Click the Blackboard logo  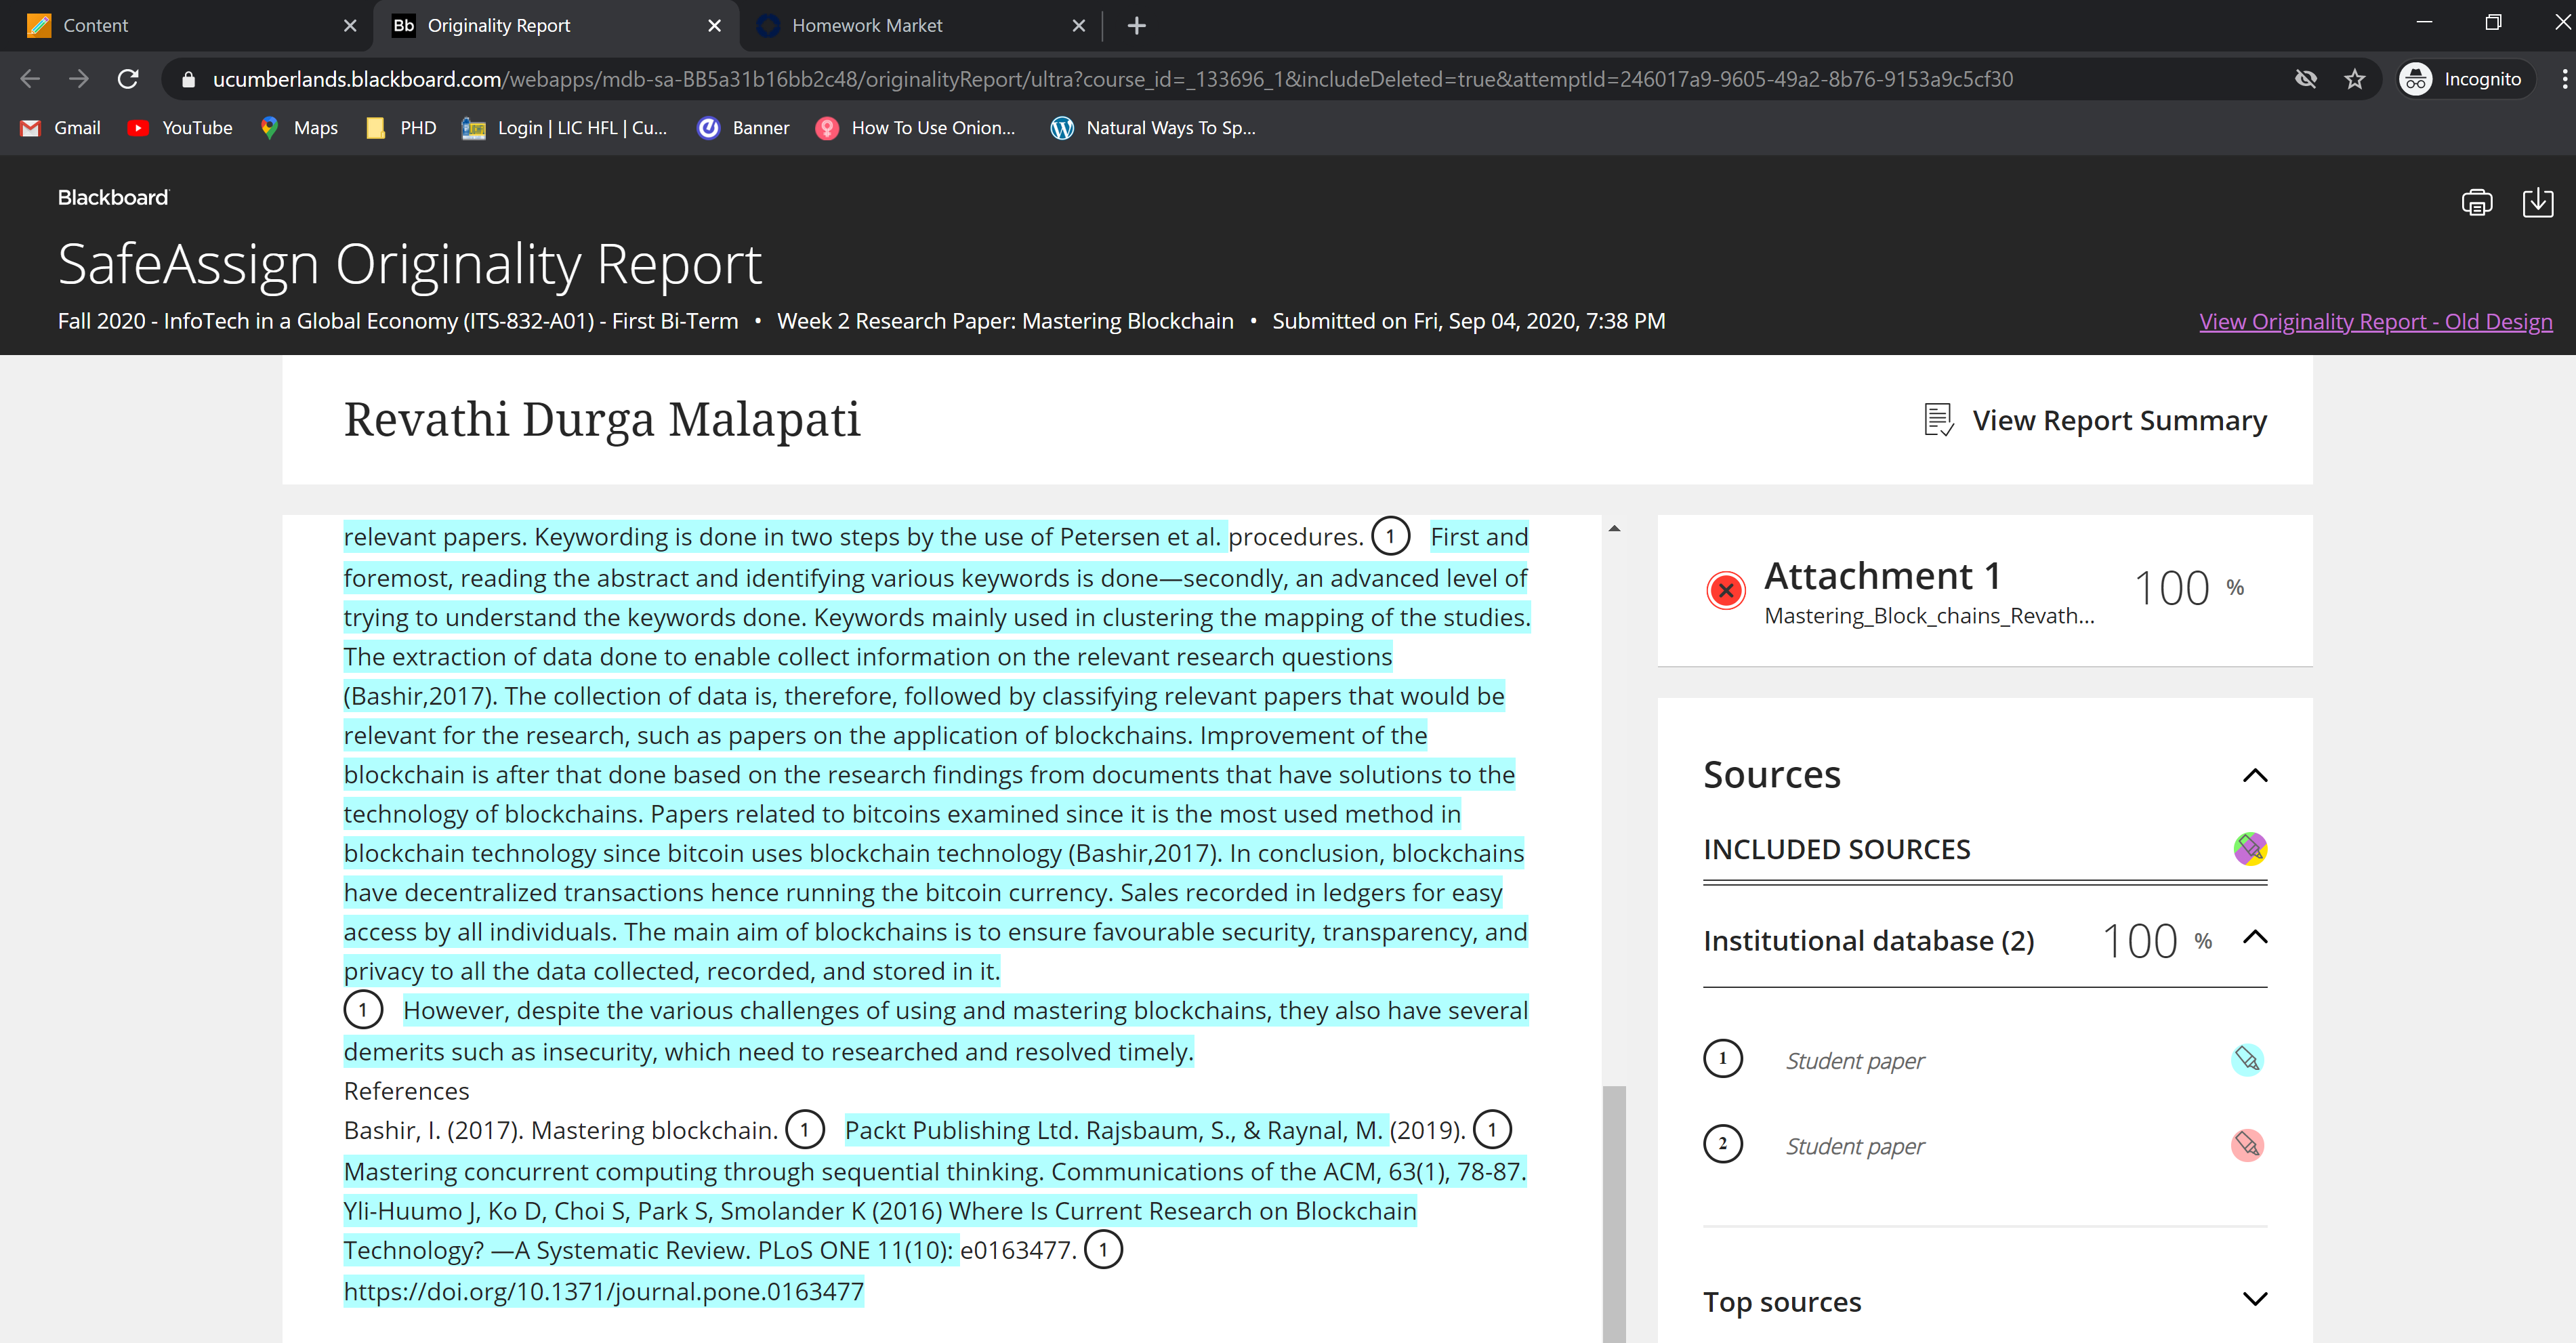[113, 197]
